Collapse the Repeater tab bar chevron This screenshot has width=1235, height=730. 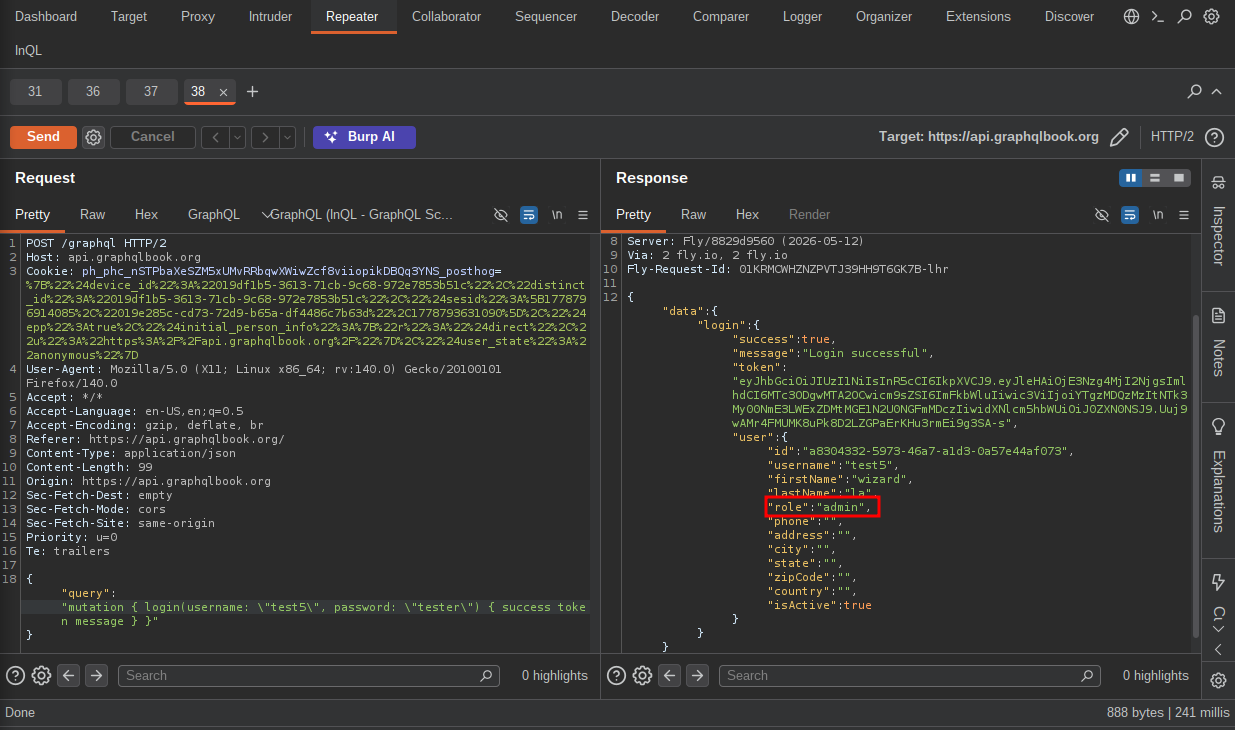click(1216, 91)
